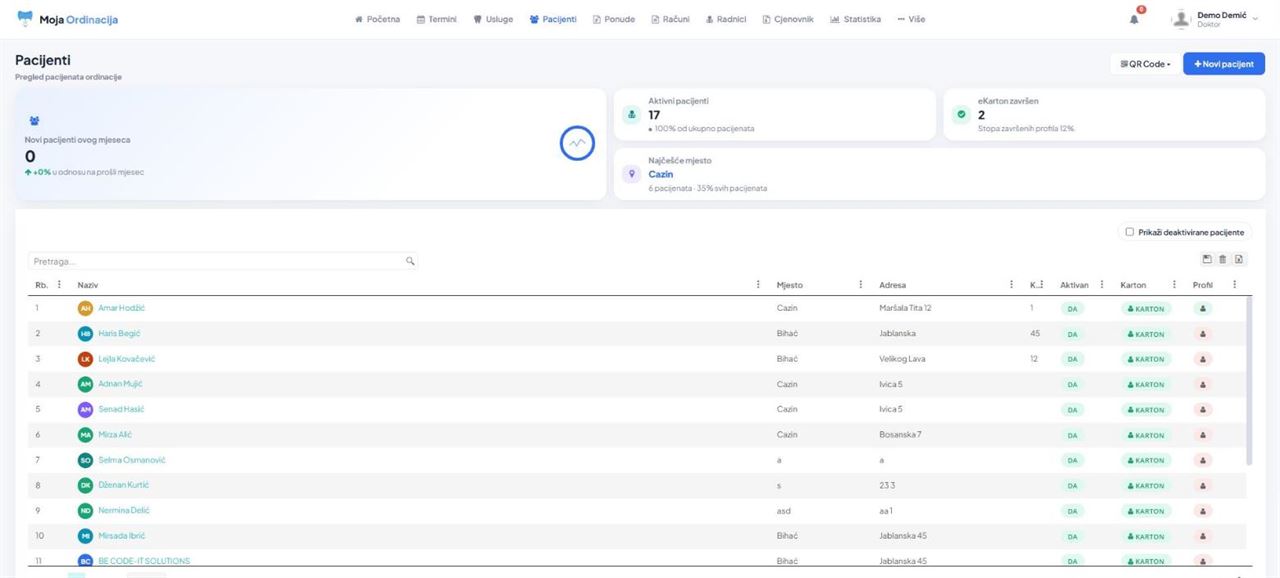Click the Moja Ordinacija logo

coord(67,19)
